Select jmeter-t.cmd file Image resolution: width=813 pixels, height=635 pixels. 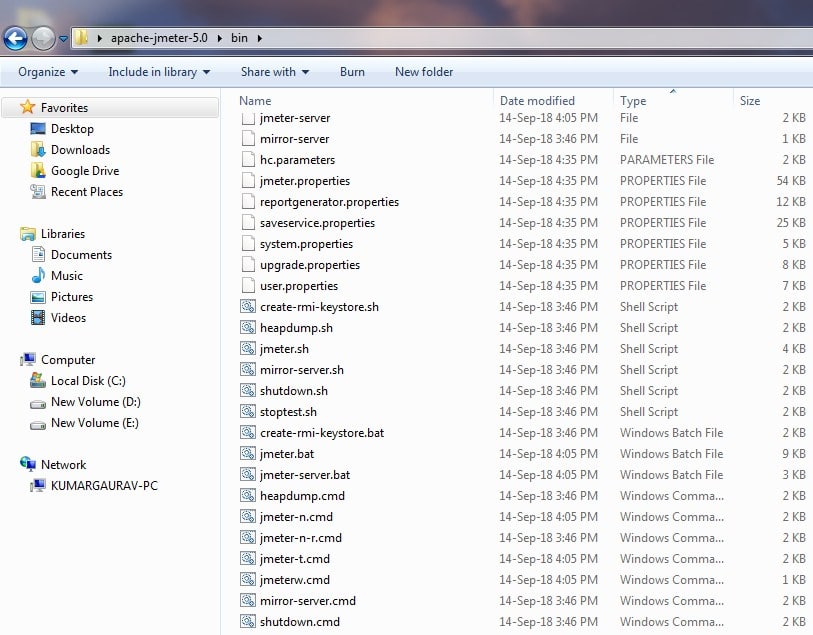tap(295, 559)
